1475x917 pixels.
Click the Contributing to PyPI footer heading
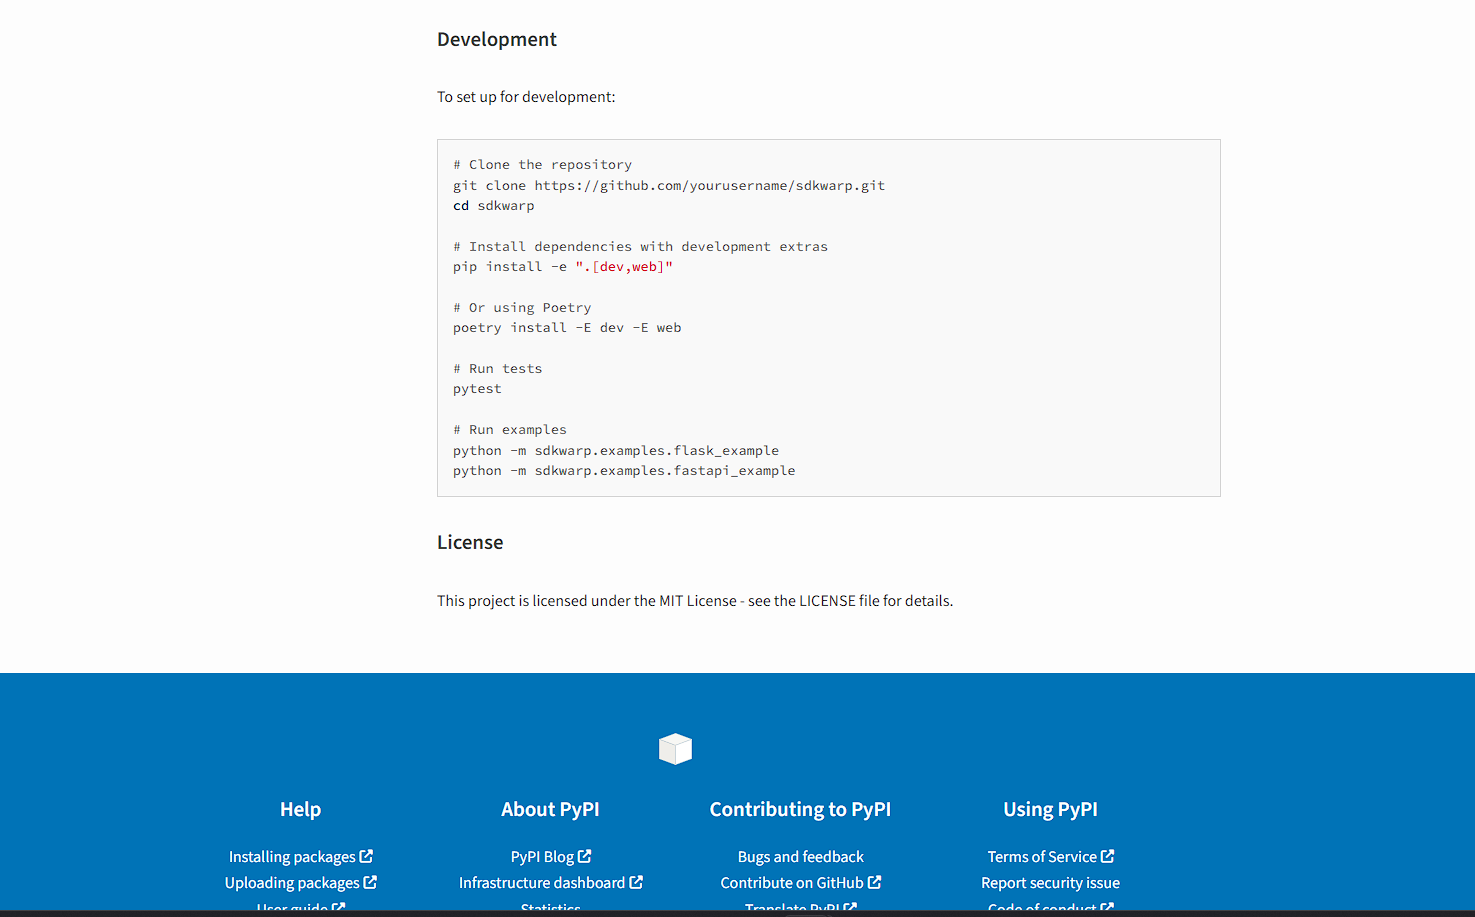(x=801, y=809)
